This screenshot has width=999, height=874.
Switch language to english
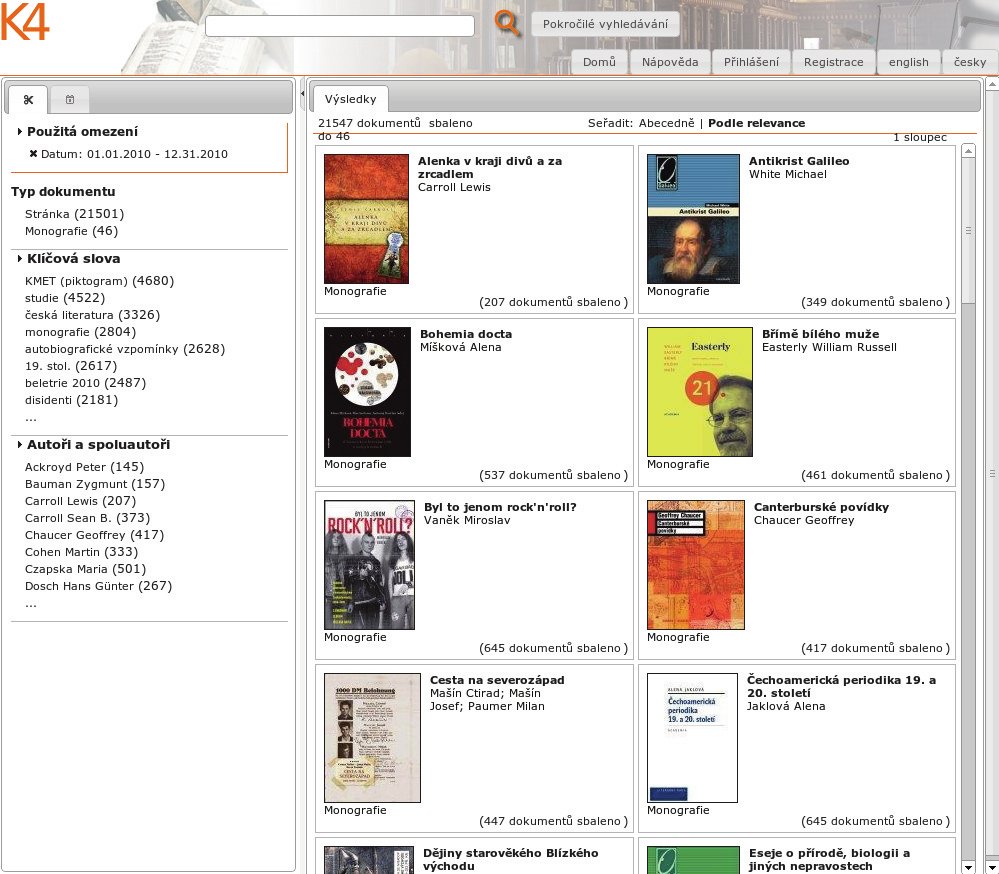point(909,62)
